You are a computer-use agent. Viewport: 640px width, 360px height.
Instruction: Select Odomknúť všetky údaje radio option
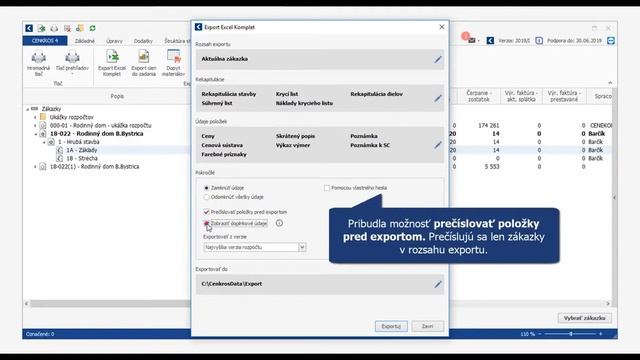tap(206, 197)
